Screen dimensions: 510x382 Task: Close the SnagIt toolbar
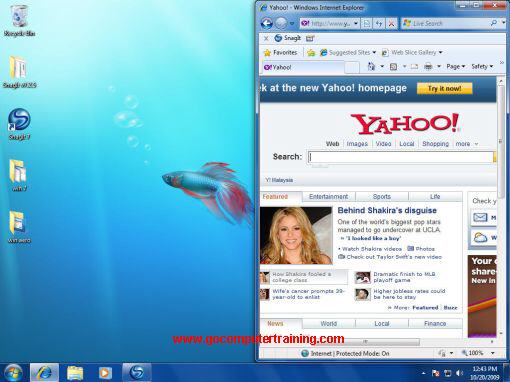(x=266, y=39)
